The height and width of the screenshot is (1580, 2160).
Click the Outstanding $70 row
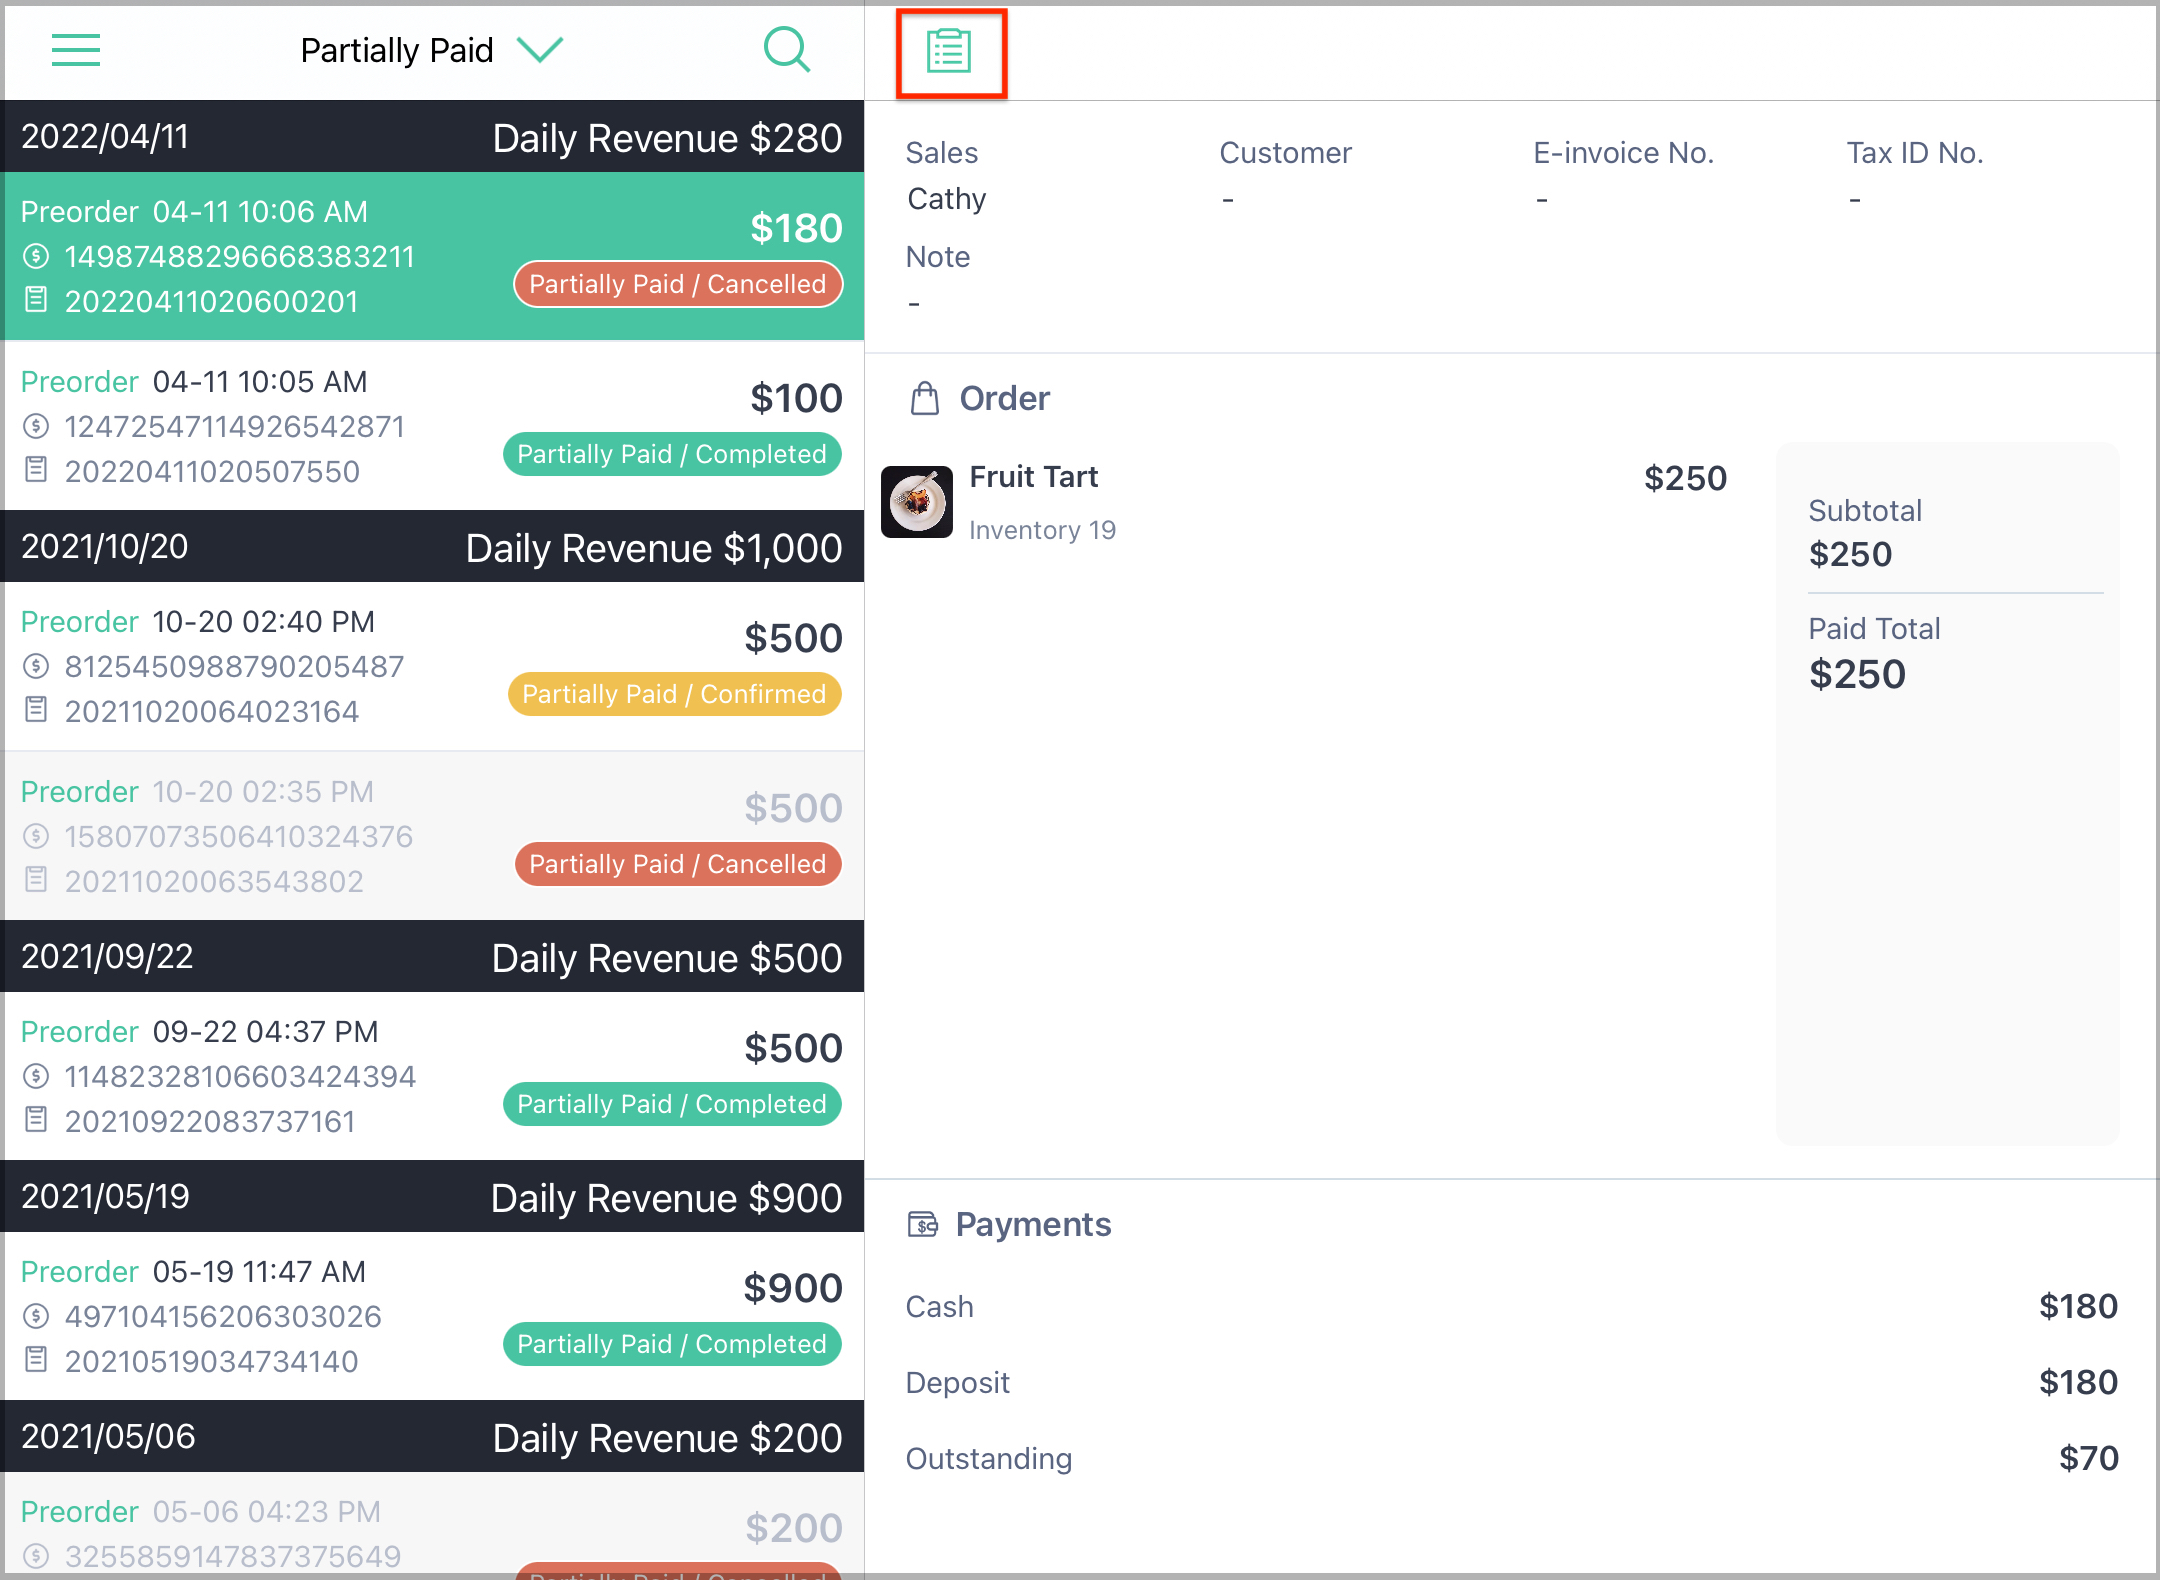pyautogui.click(x=1511, y=1458)
